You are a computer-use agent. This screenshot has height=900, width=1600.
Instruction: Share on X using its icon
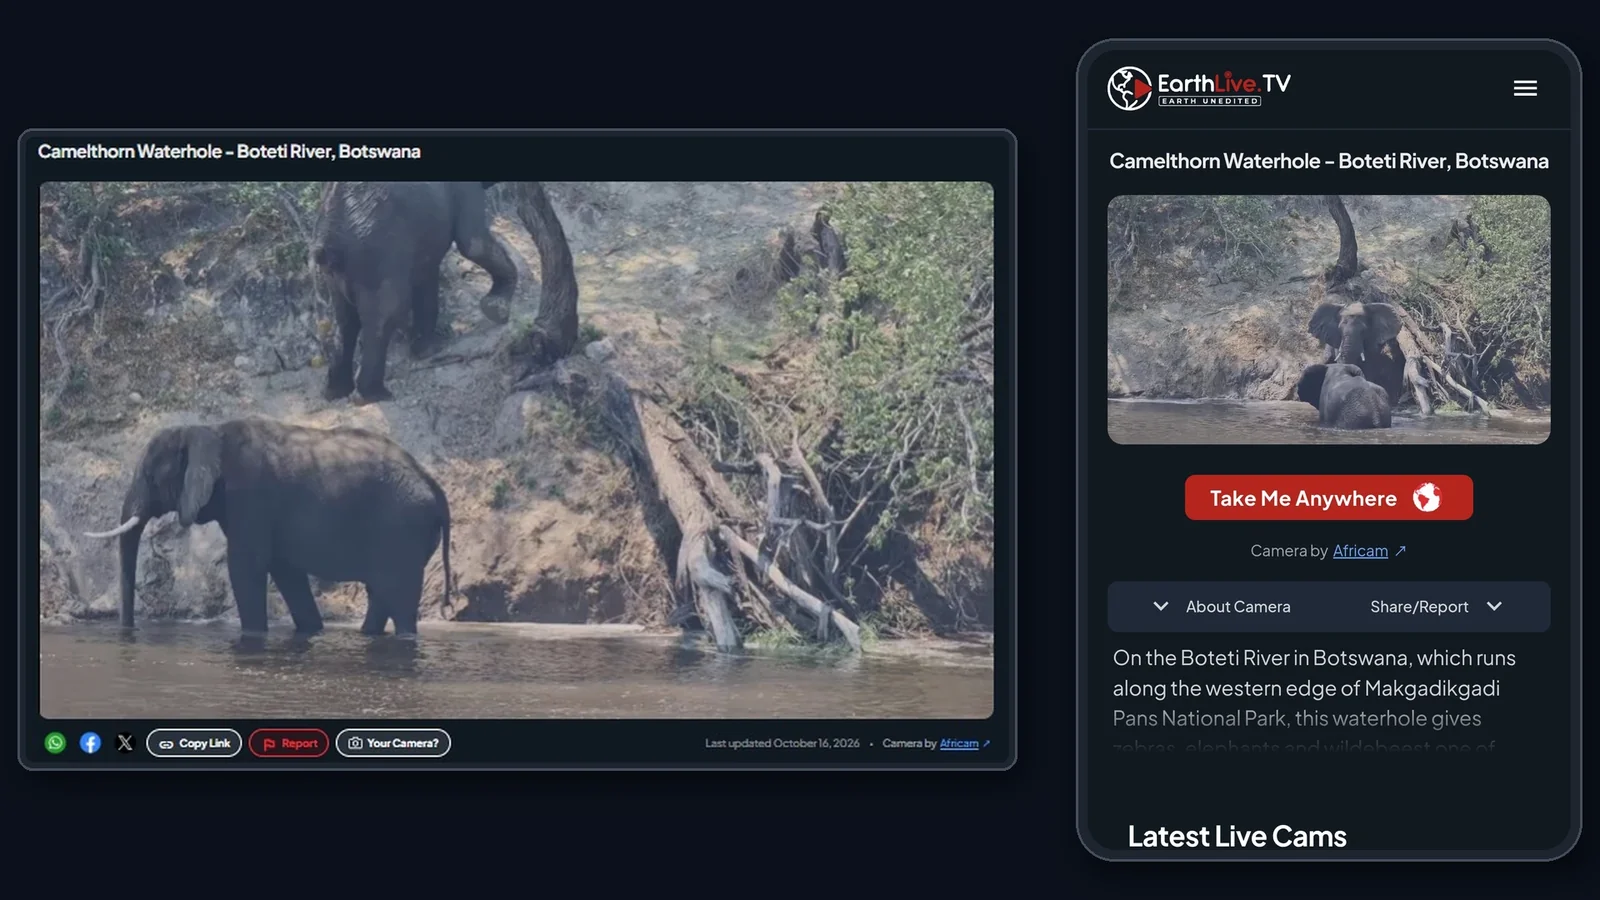tap(125, 743)
